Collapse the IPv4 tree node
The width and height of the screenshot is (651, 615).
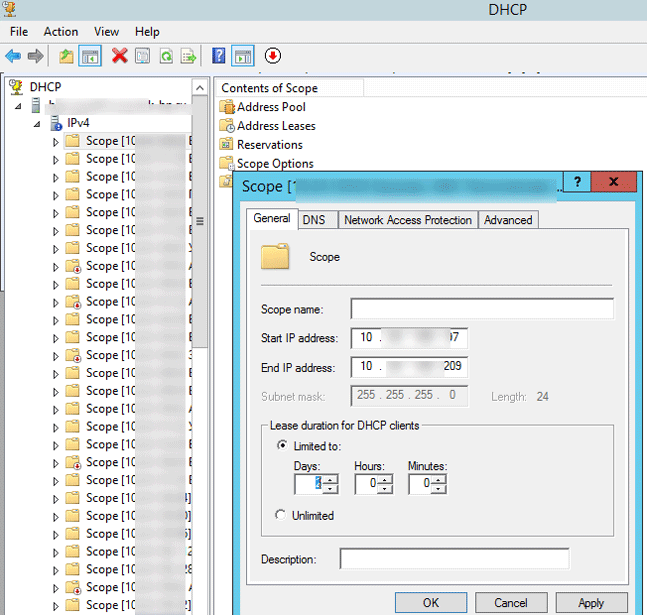click(x=37, y=124)
